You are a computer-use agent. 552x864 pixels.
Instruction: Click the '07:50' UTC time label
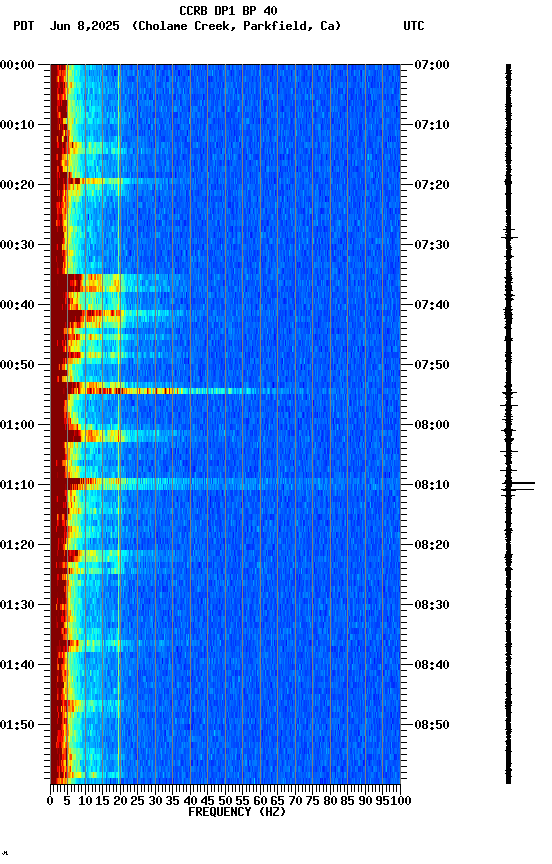[x=431, y=365]
